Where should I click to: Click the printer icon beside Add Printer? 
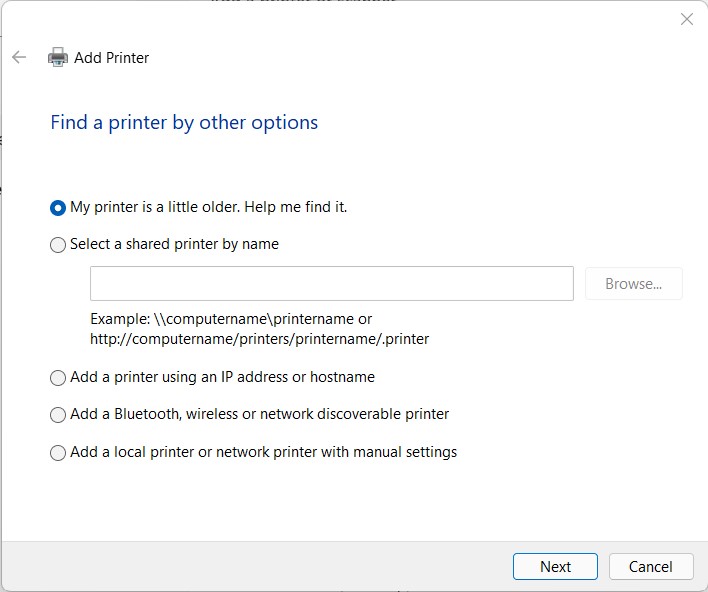58,58
